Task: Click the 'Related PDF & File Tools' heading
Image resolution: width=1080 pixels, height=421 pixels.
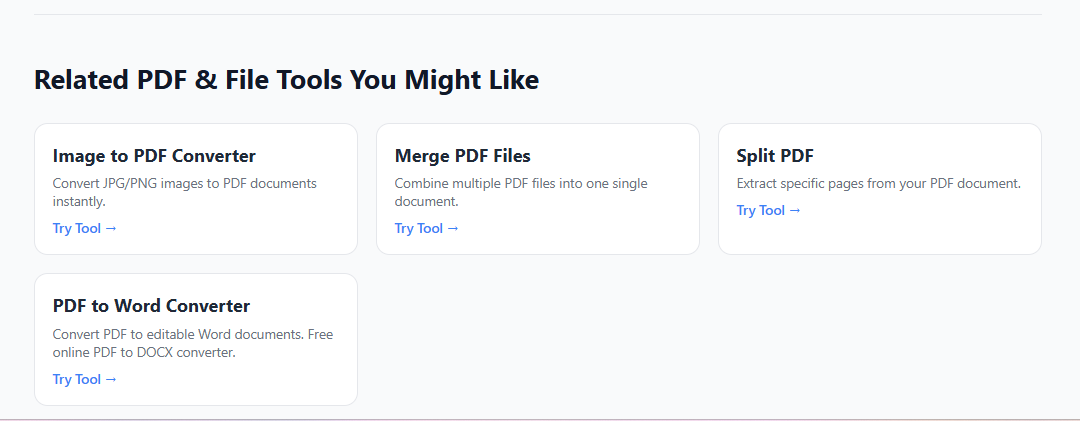Action: click(x=286, y=80)
